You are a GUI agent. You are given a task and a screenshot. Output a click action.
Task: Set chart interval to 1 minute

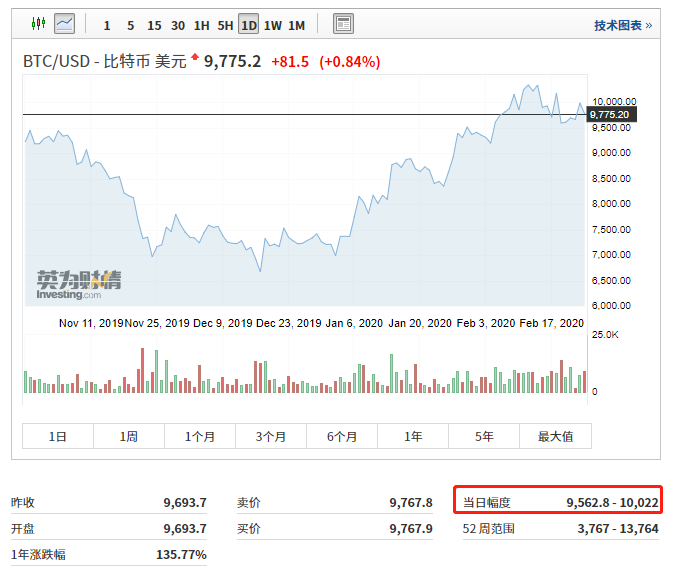tap(107, 25)
